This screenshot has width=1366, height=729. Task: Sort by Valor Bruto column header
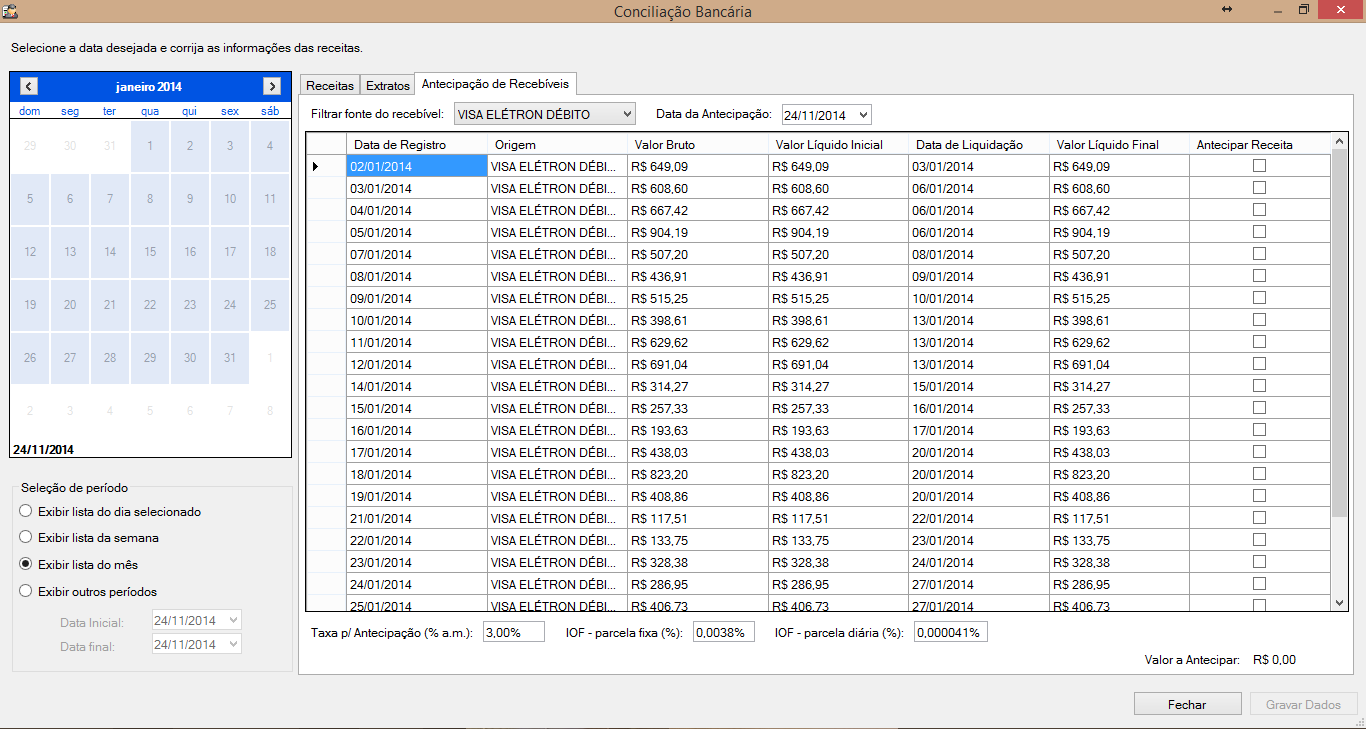696,145
